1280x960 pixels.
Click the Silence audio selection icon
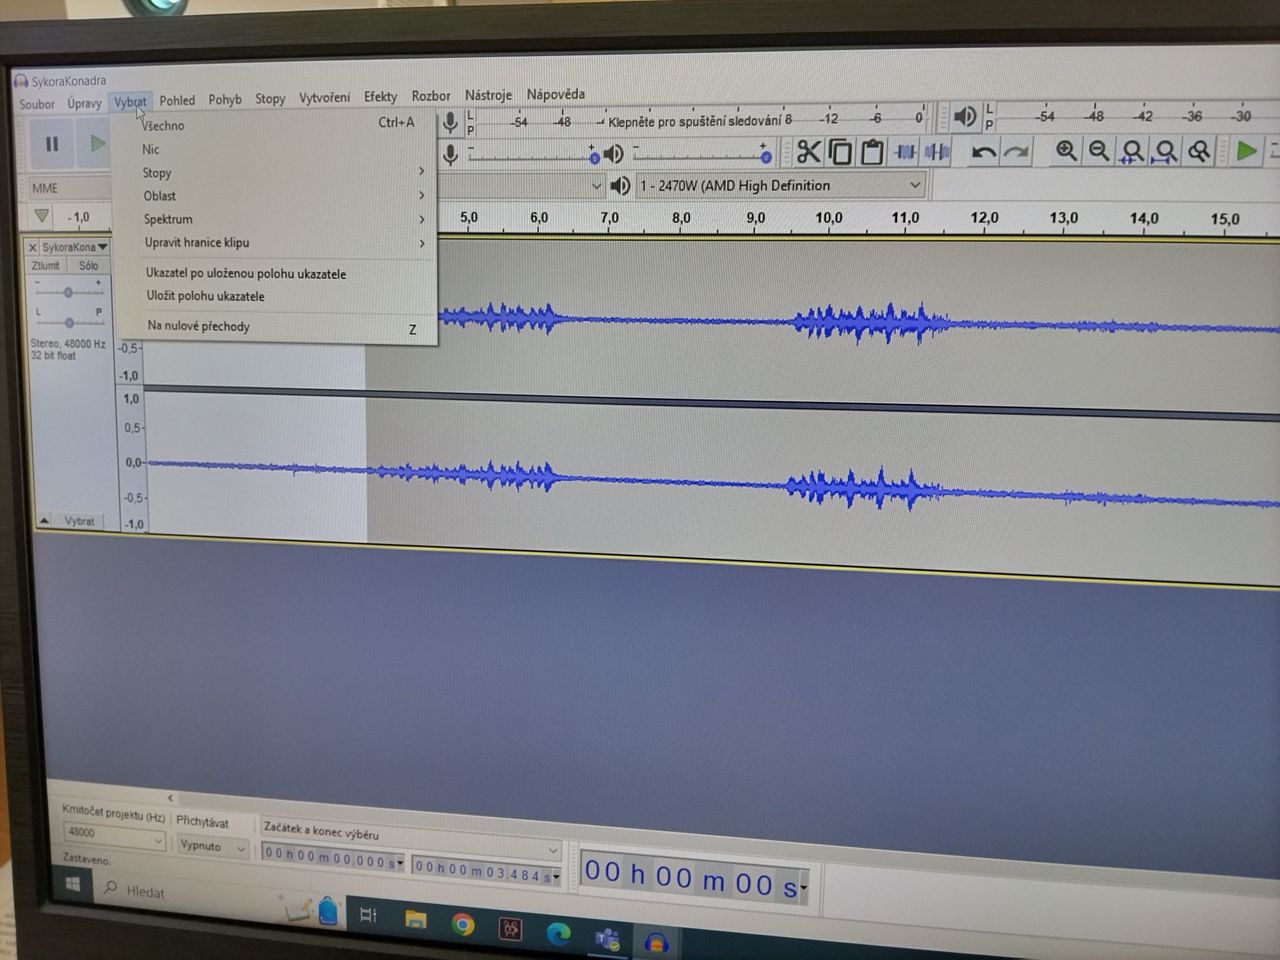pos(937,152)
